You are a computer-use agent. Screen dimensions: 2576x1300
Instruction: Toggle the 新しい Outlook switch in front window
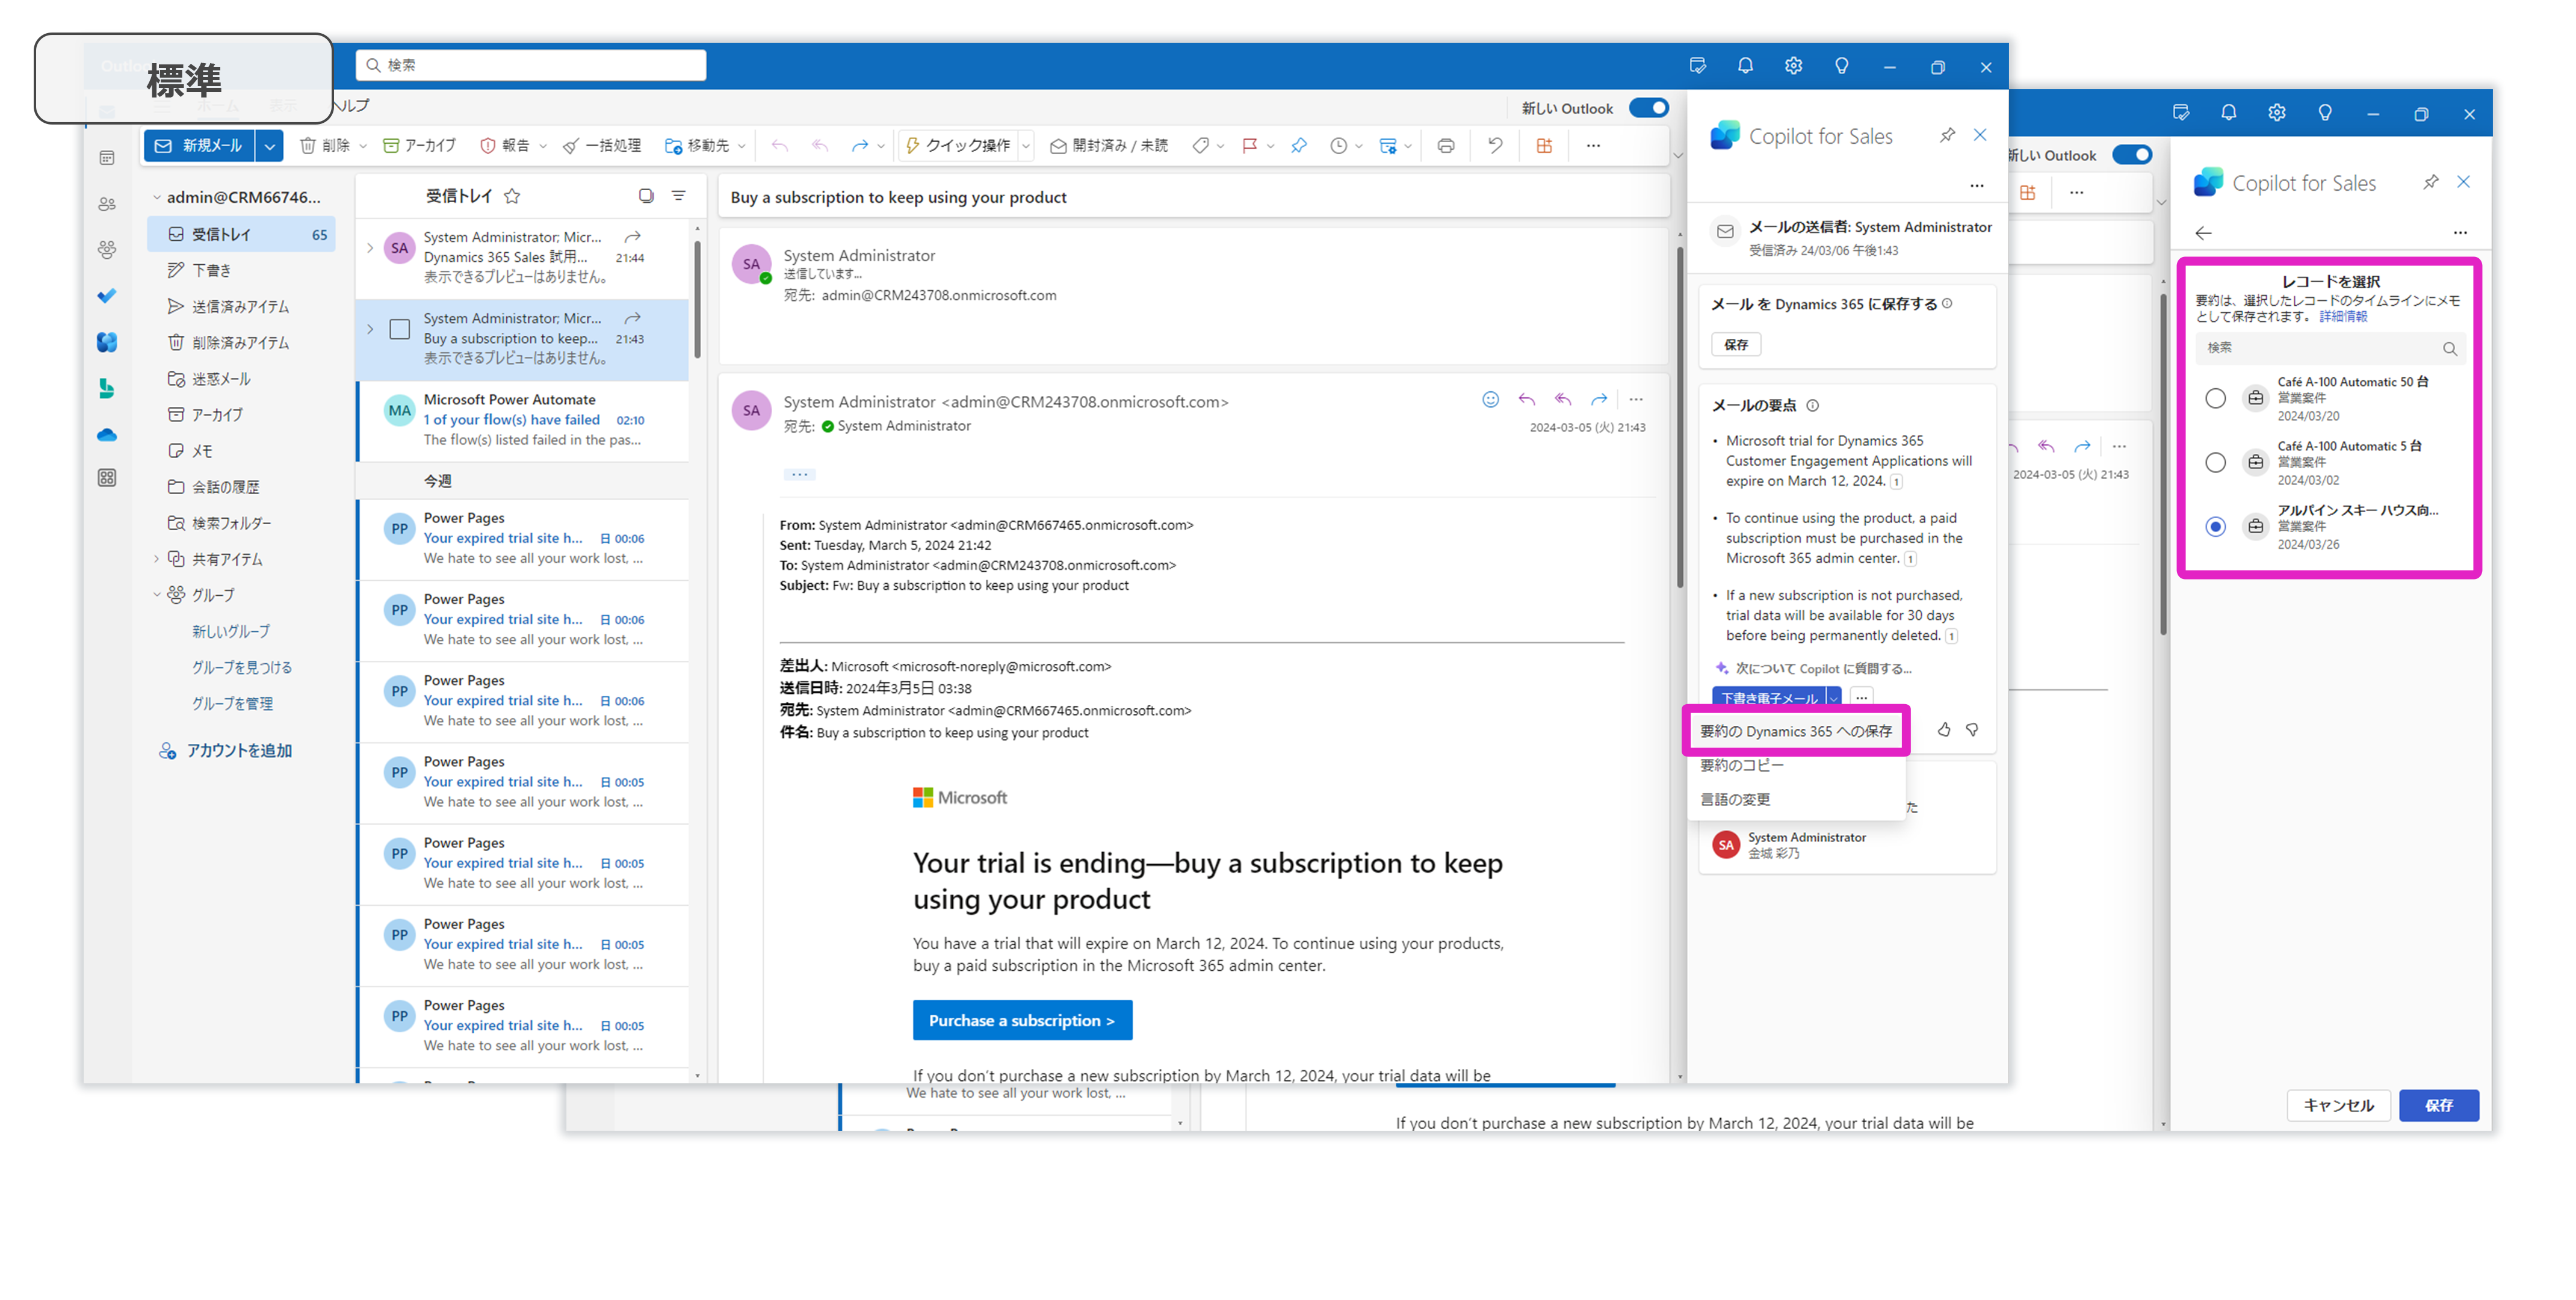pyautogui.click(x=1648, y=108)
